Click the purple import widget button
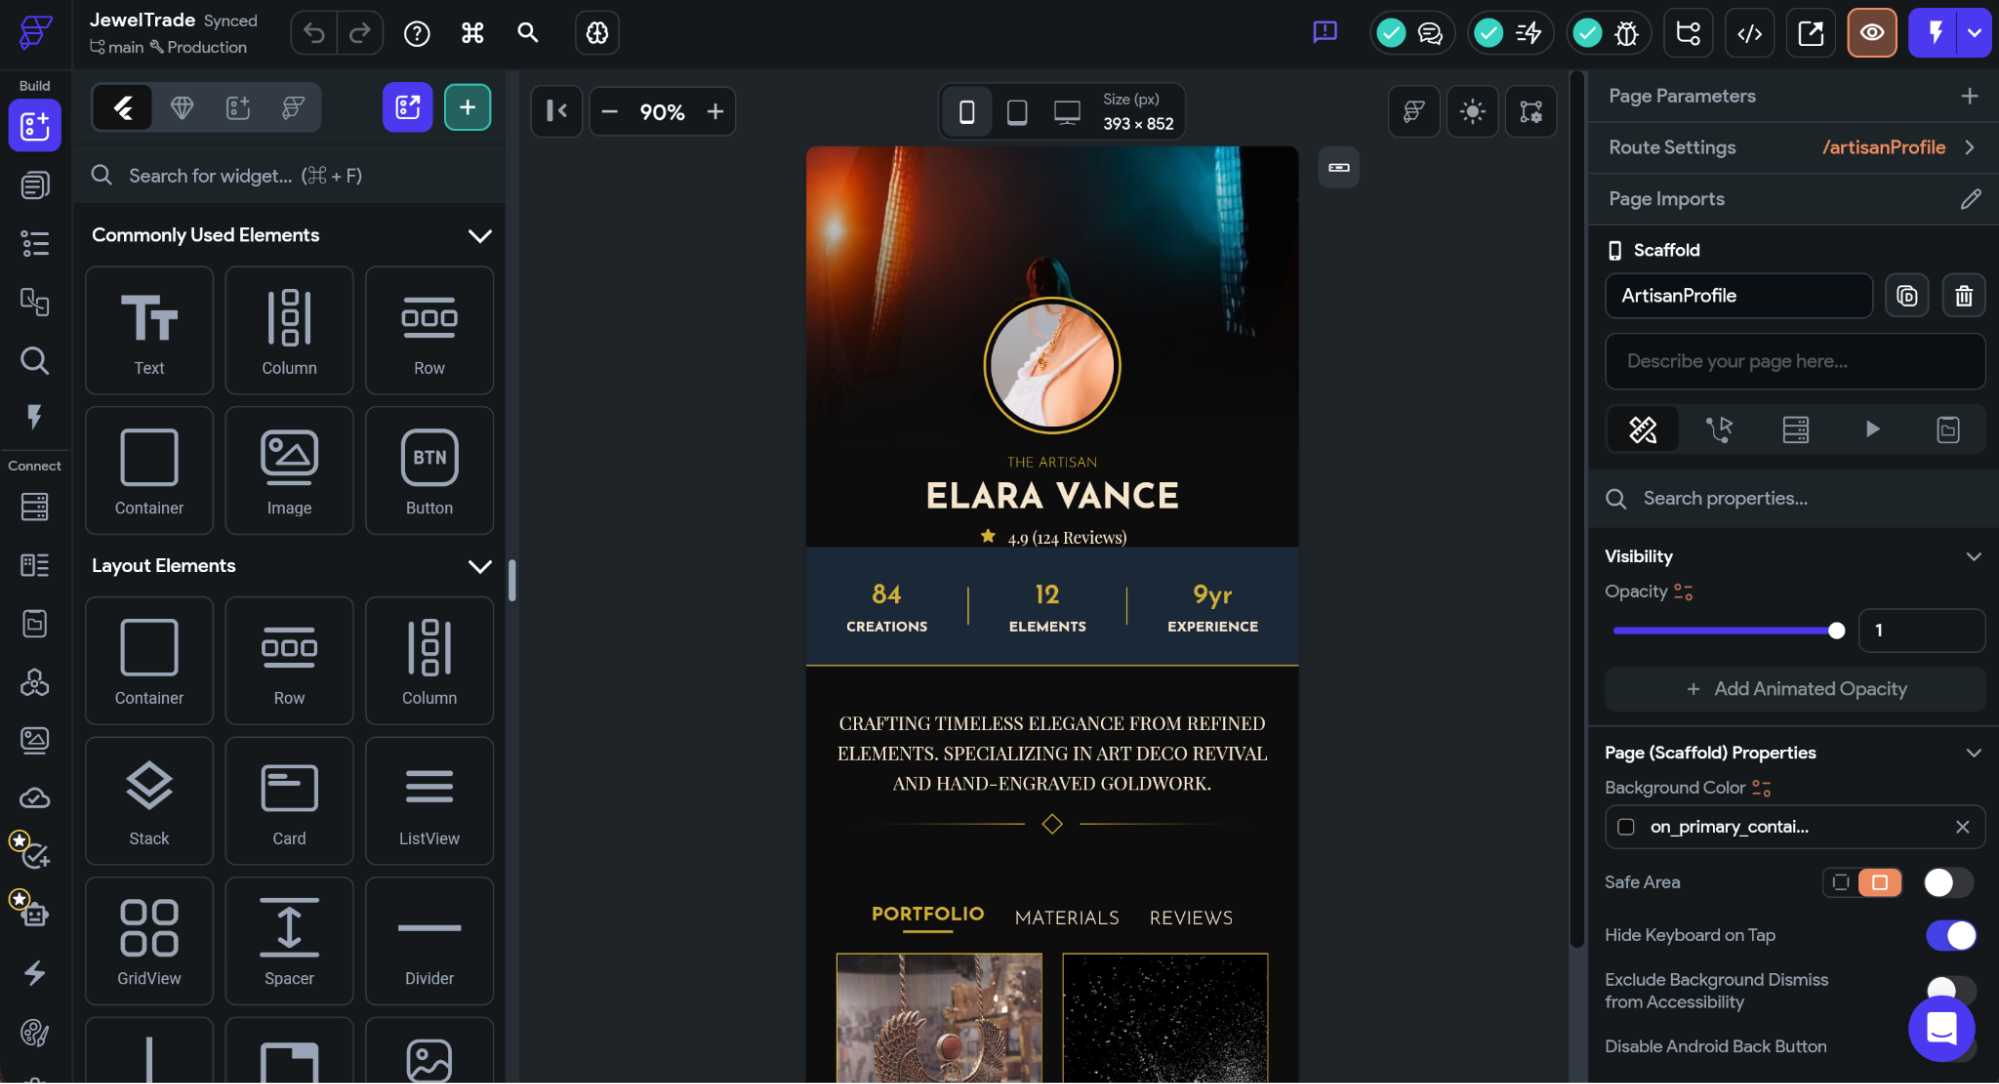Image resolution: width=1999 pixels, height=1084 pixels. [x=408, y=107]
